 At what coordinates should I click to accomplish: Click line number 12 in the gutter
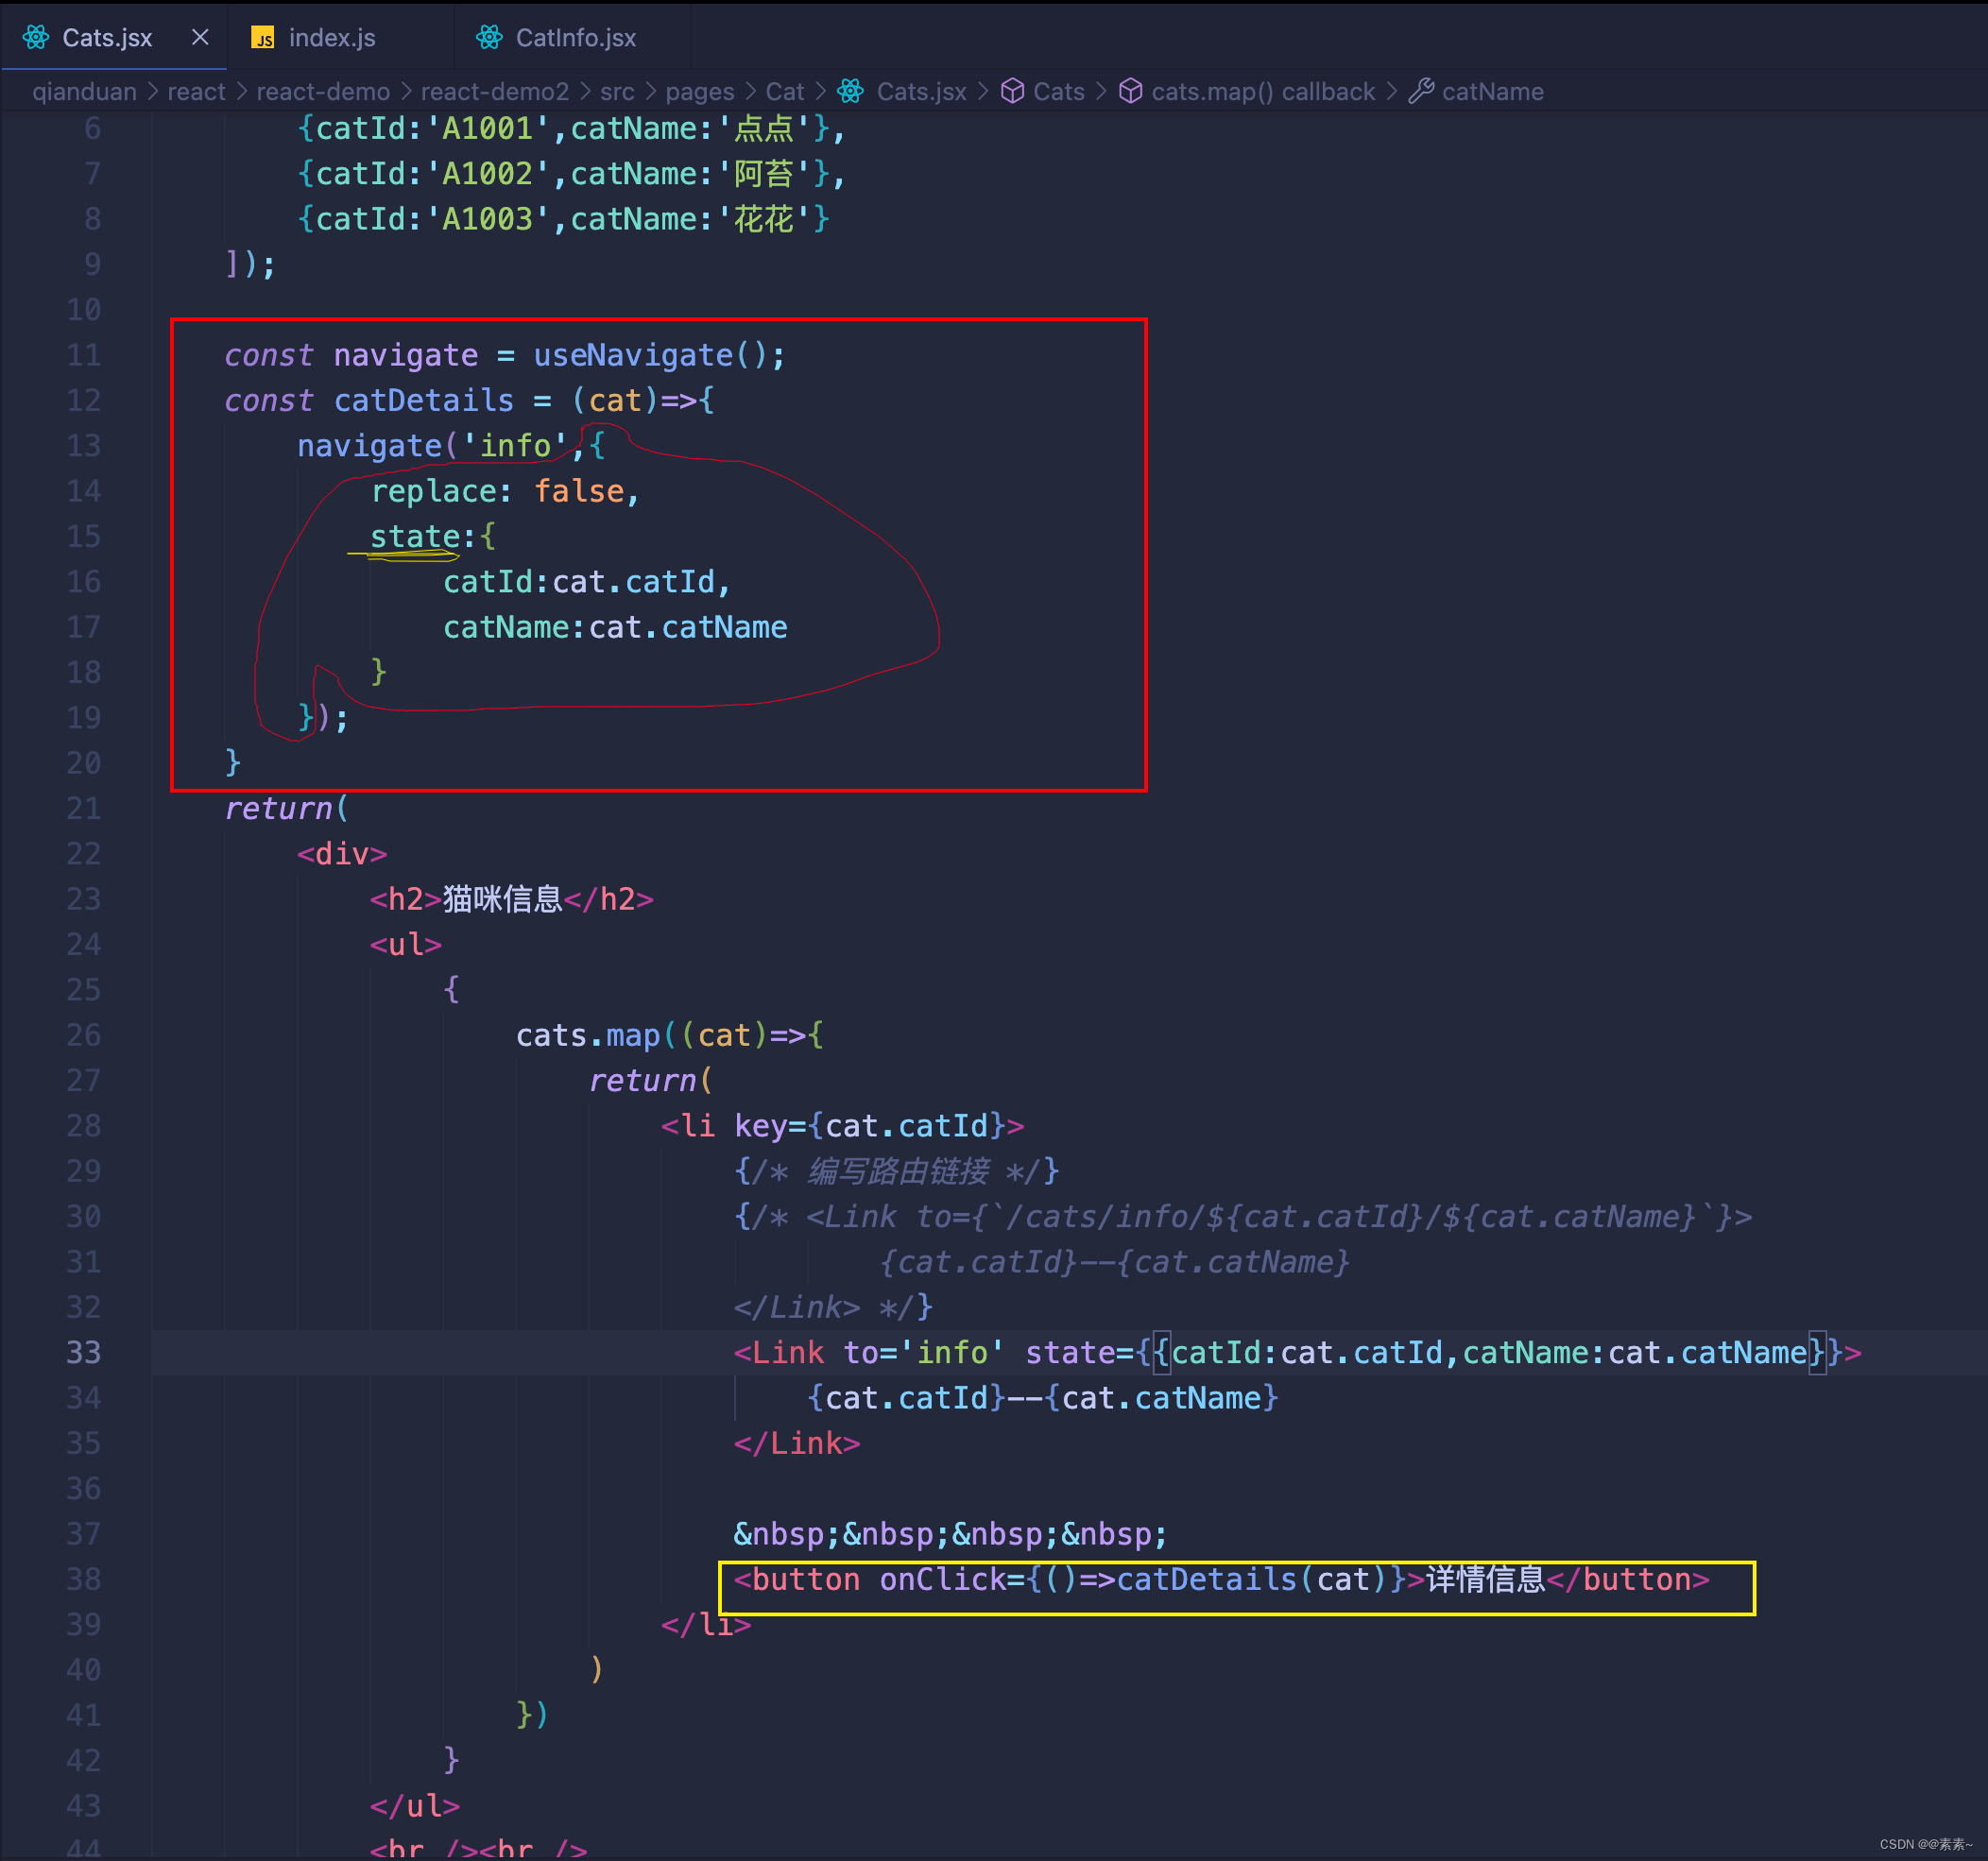83,401
